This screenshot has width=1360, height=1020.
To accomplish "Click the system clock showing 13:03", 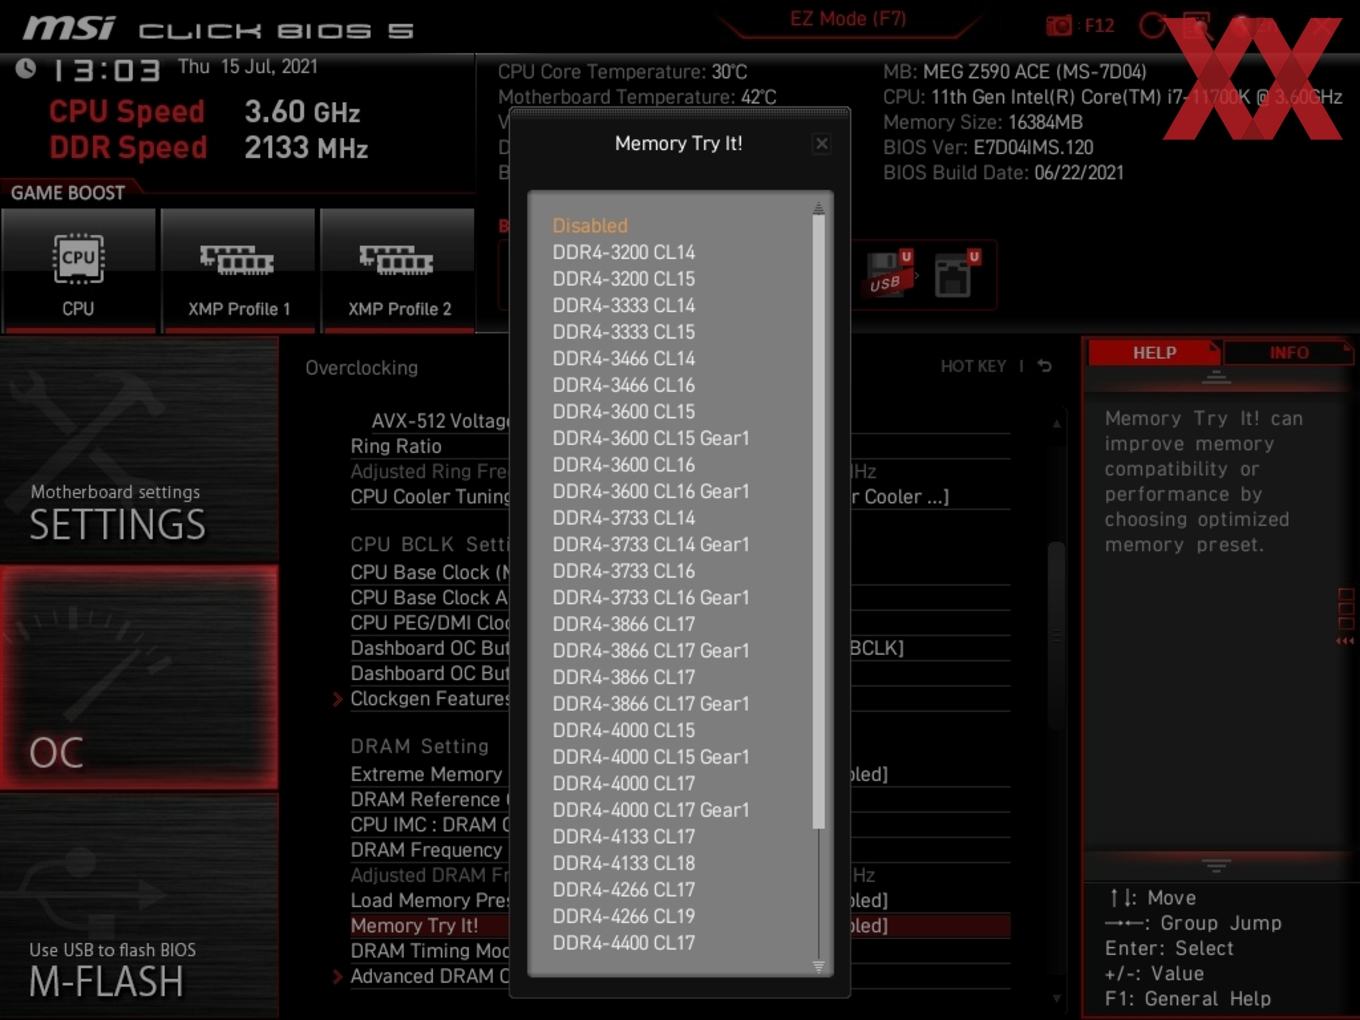I will tap(105, 71).
